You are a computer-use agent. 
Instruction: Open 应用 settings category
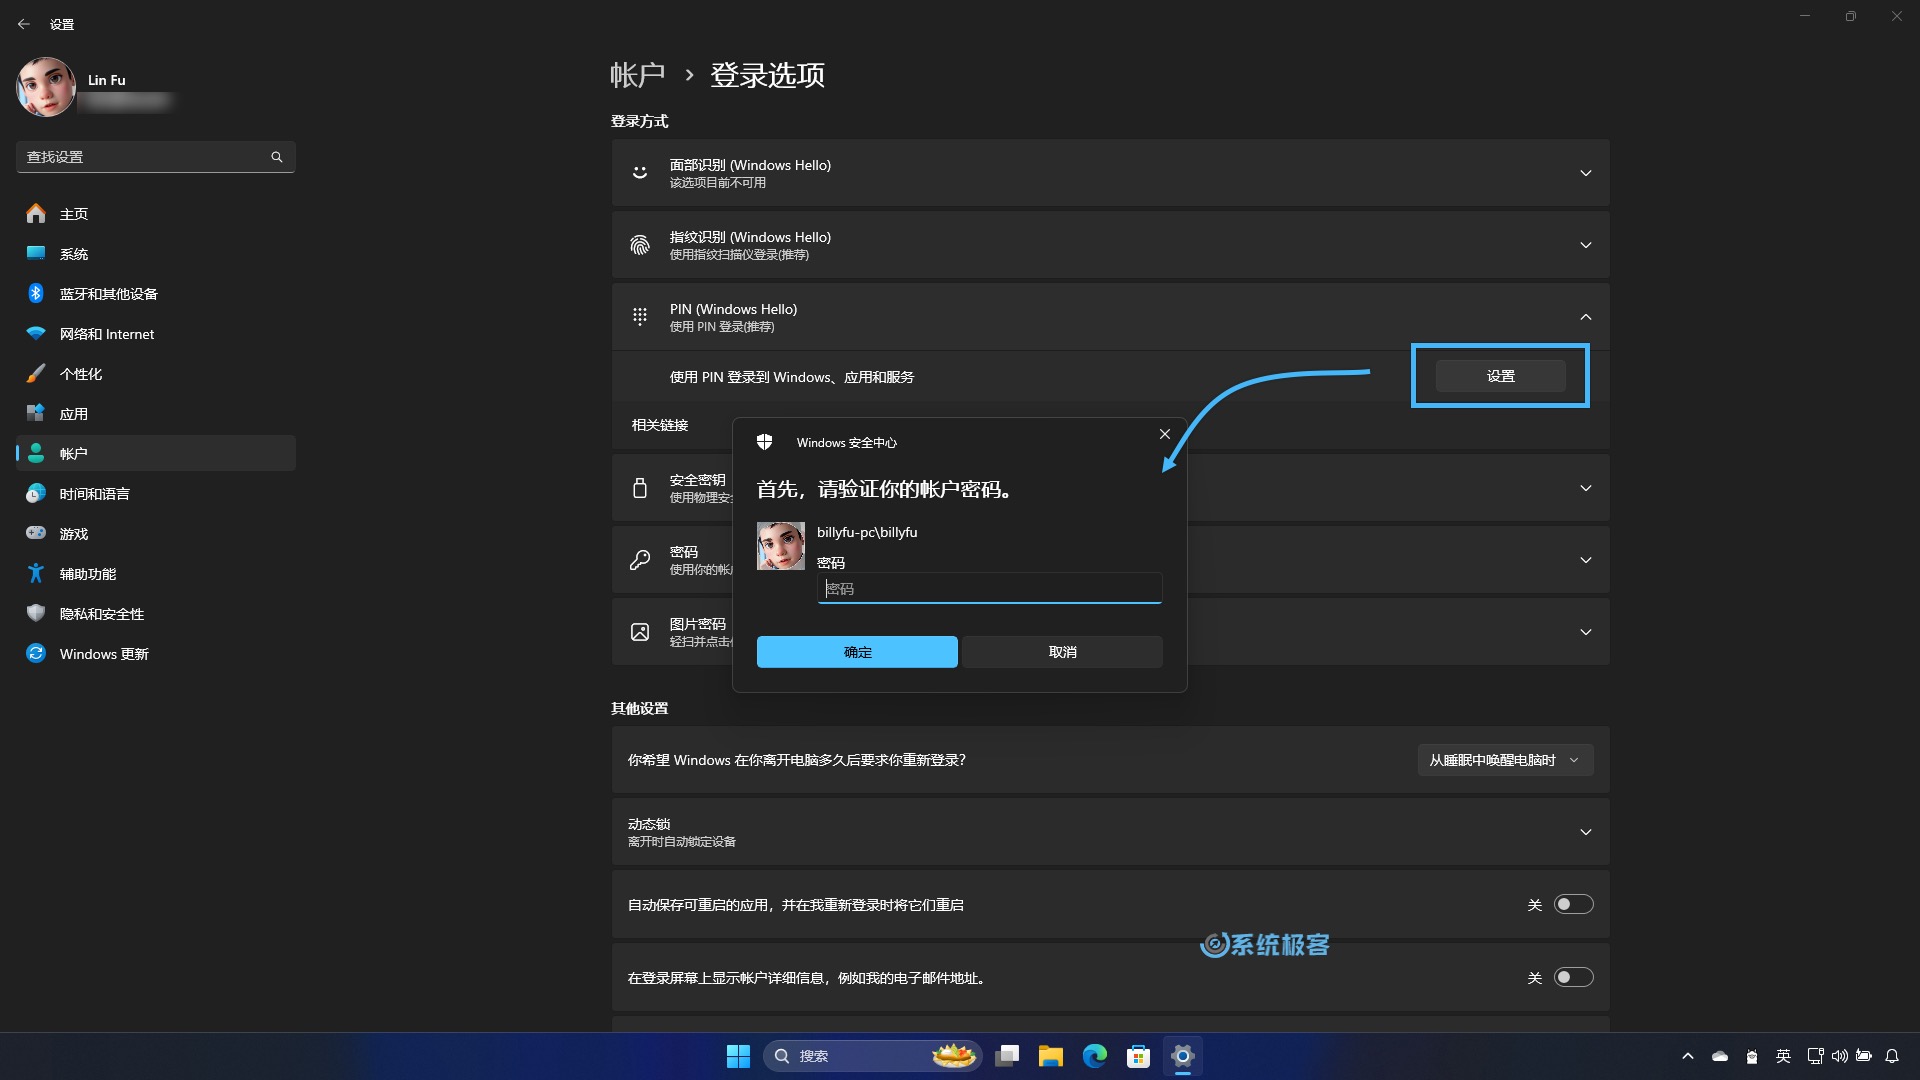tap(155, 414)
